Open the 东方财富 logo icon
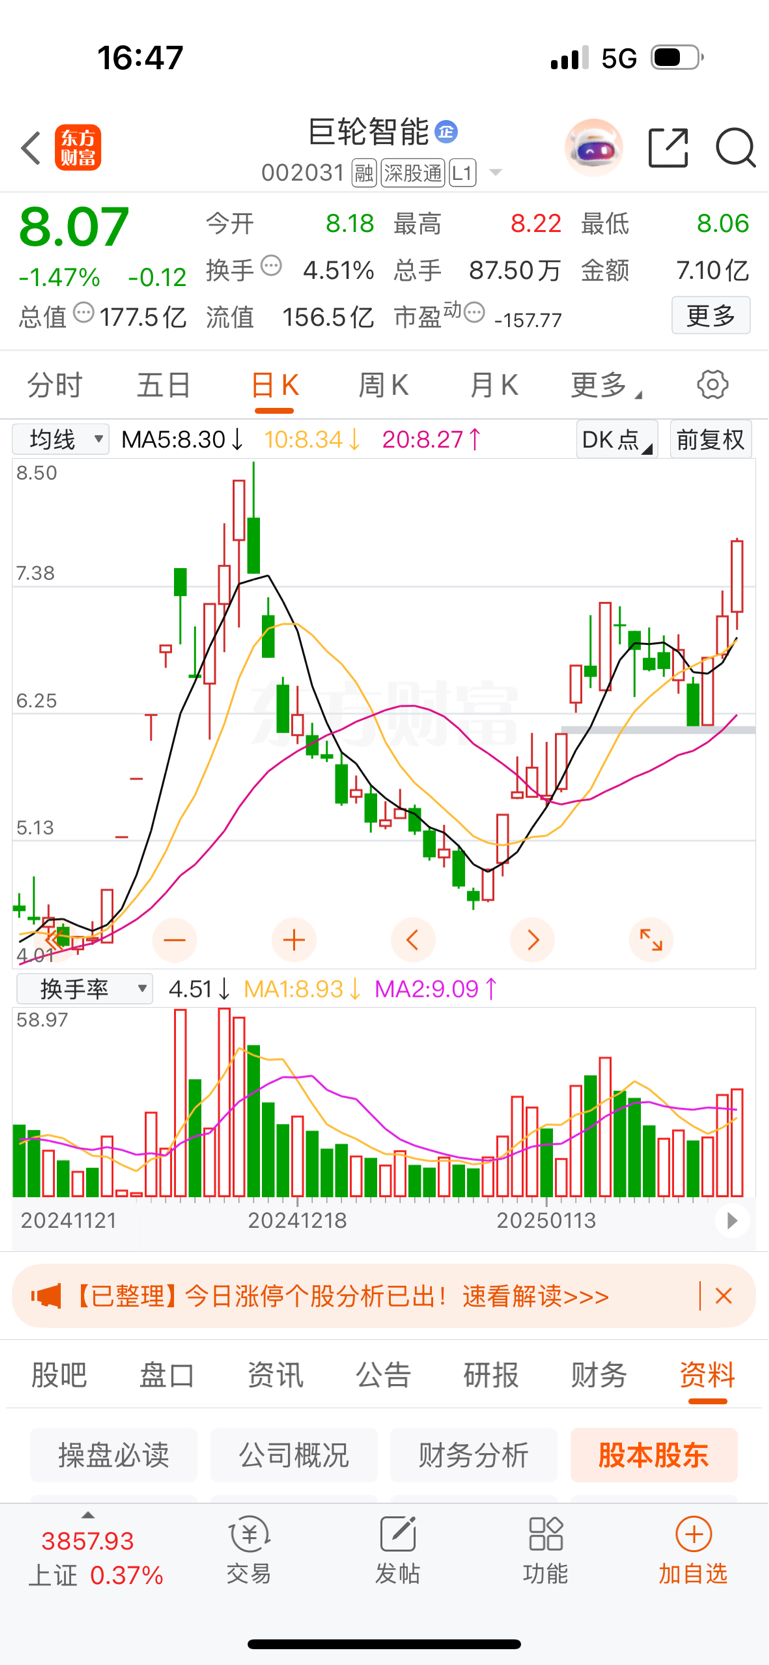The height and width of the screenshot is (1665, 769). pos(78,148)
